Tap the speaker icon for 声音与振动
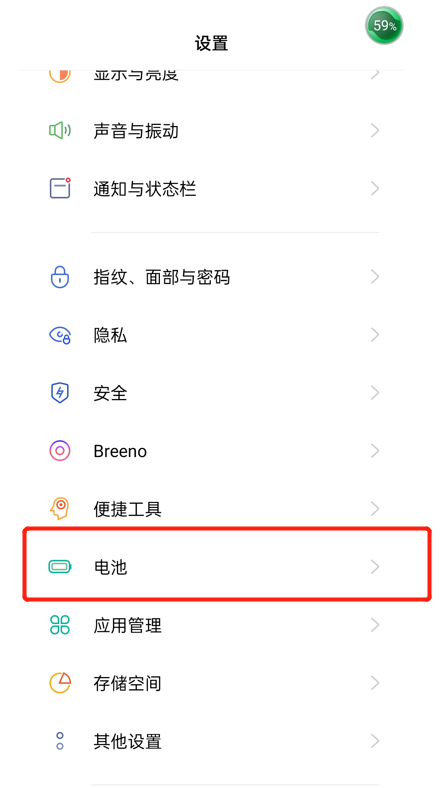Screen dimensions: 441x788 60,131
